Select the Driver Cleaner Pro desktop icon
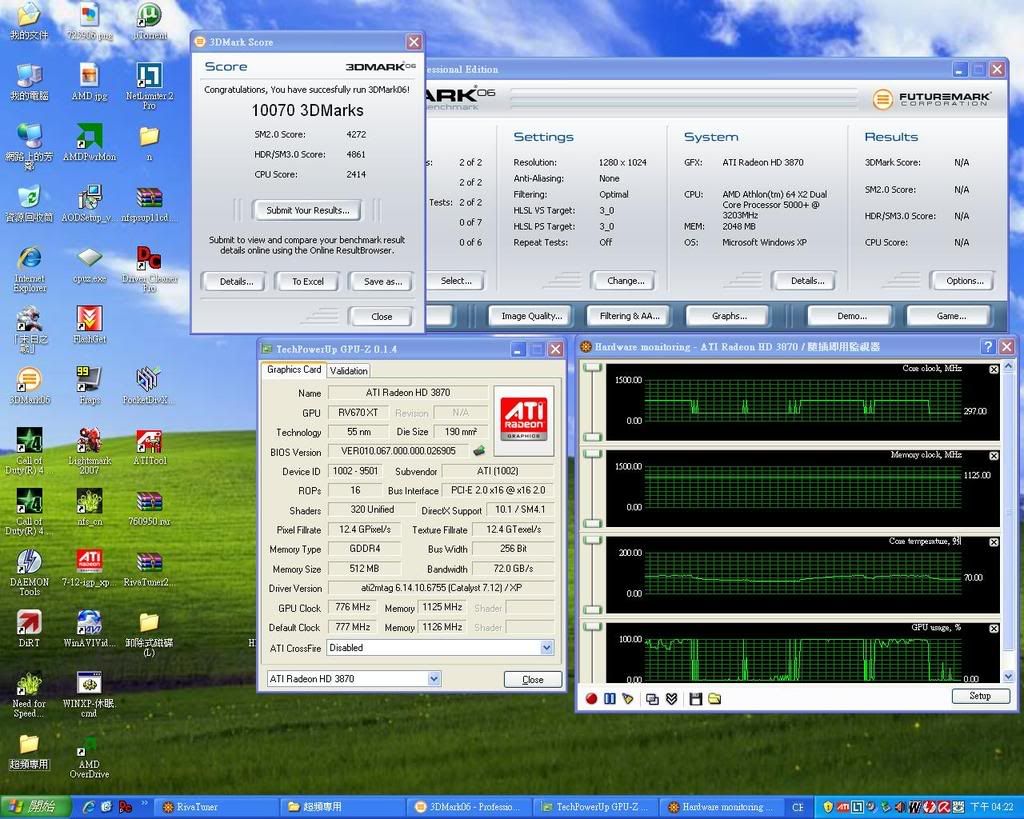 (150, 268)
